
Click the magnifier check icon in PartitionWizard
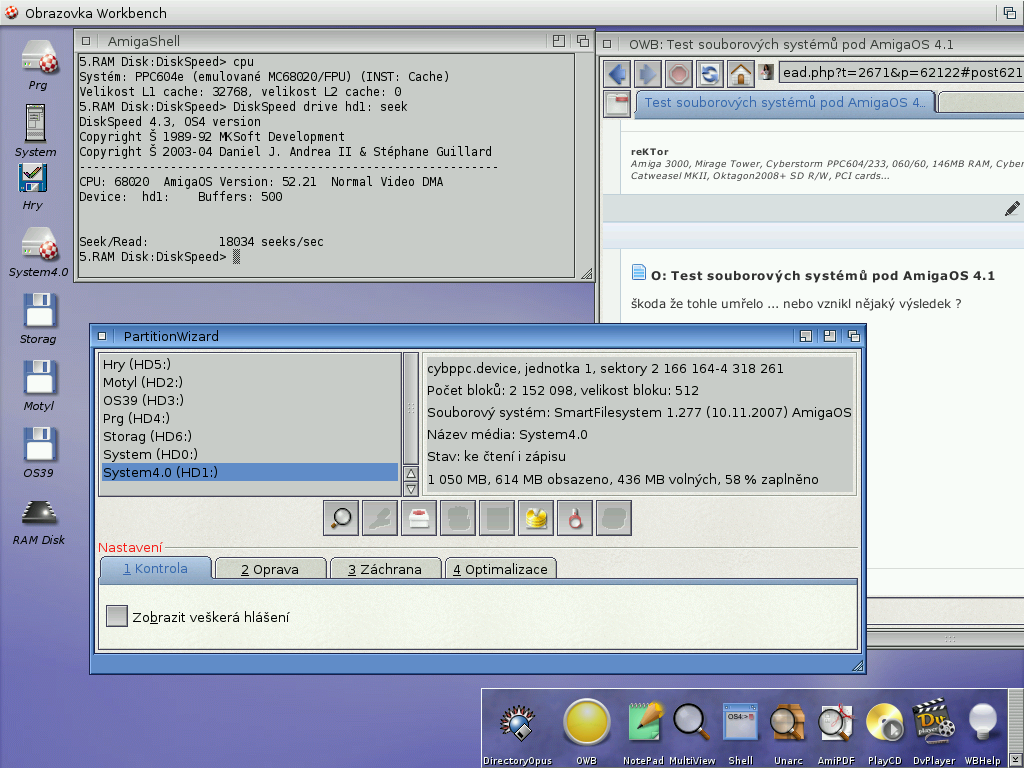pos(342,517)
